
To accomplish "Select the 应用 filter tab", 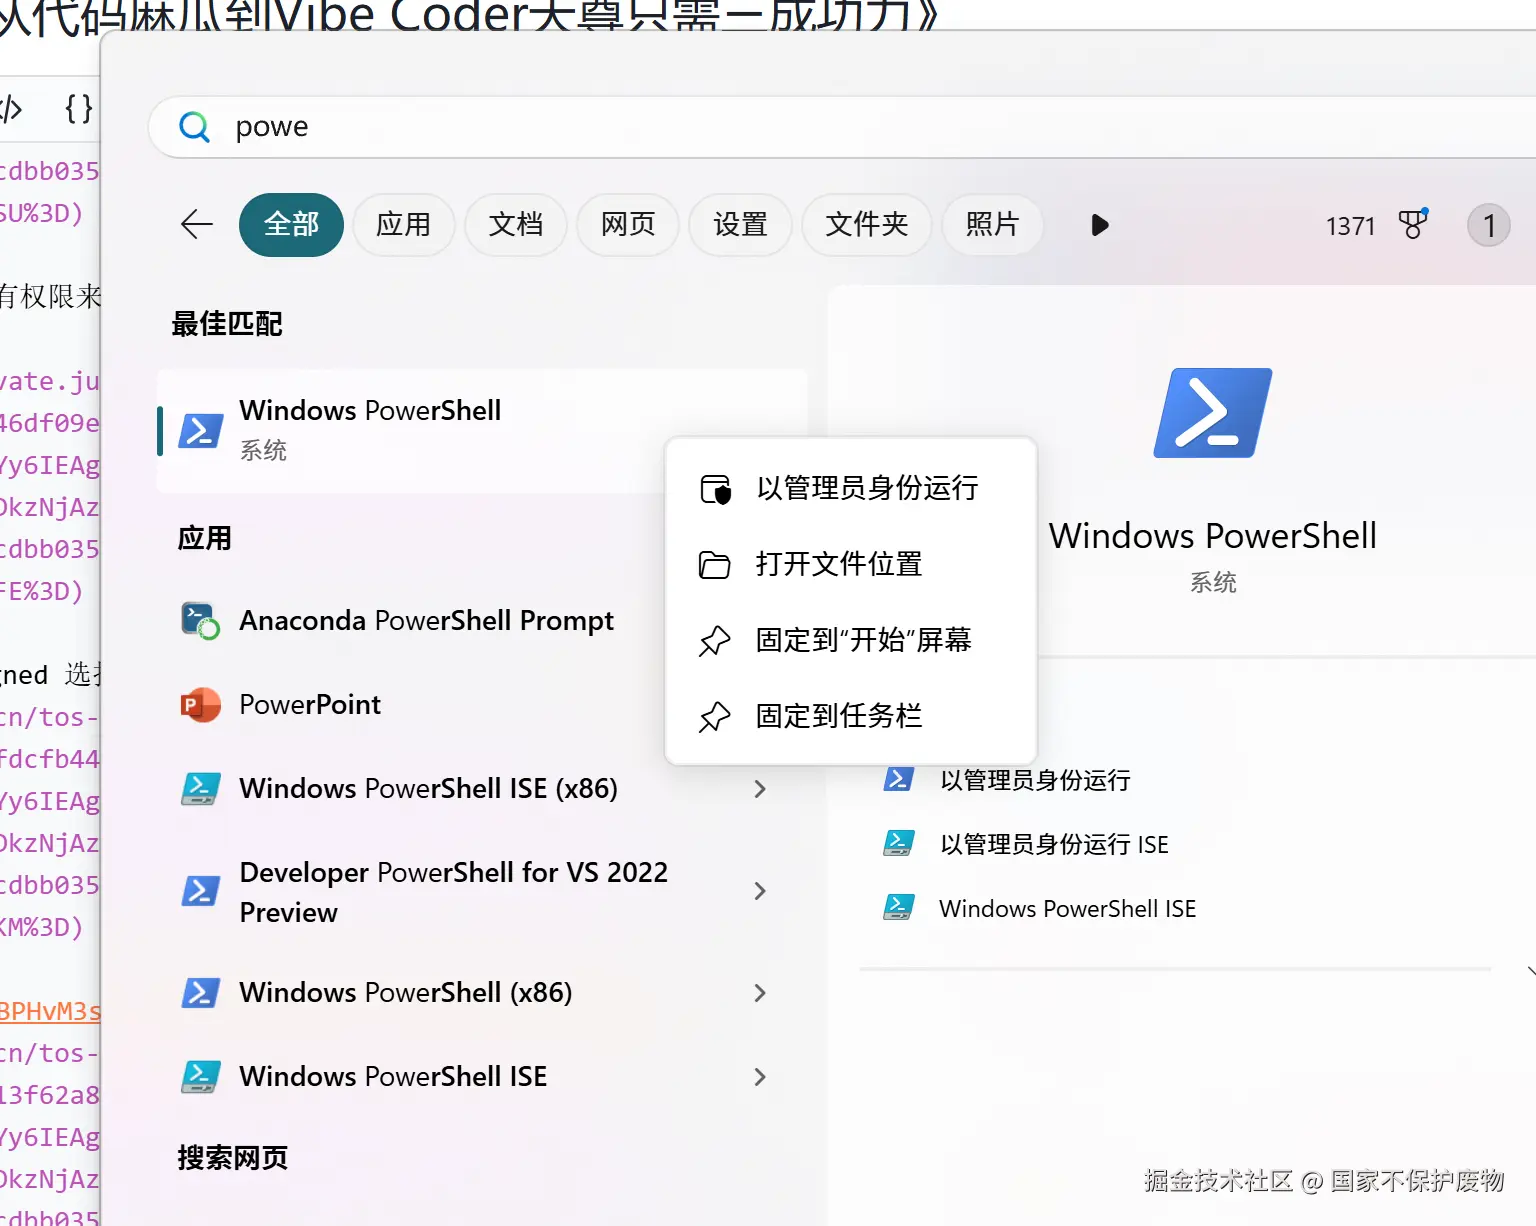I will point(404,225).
